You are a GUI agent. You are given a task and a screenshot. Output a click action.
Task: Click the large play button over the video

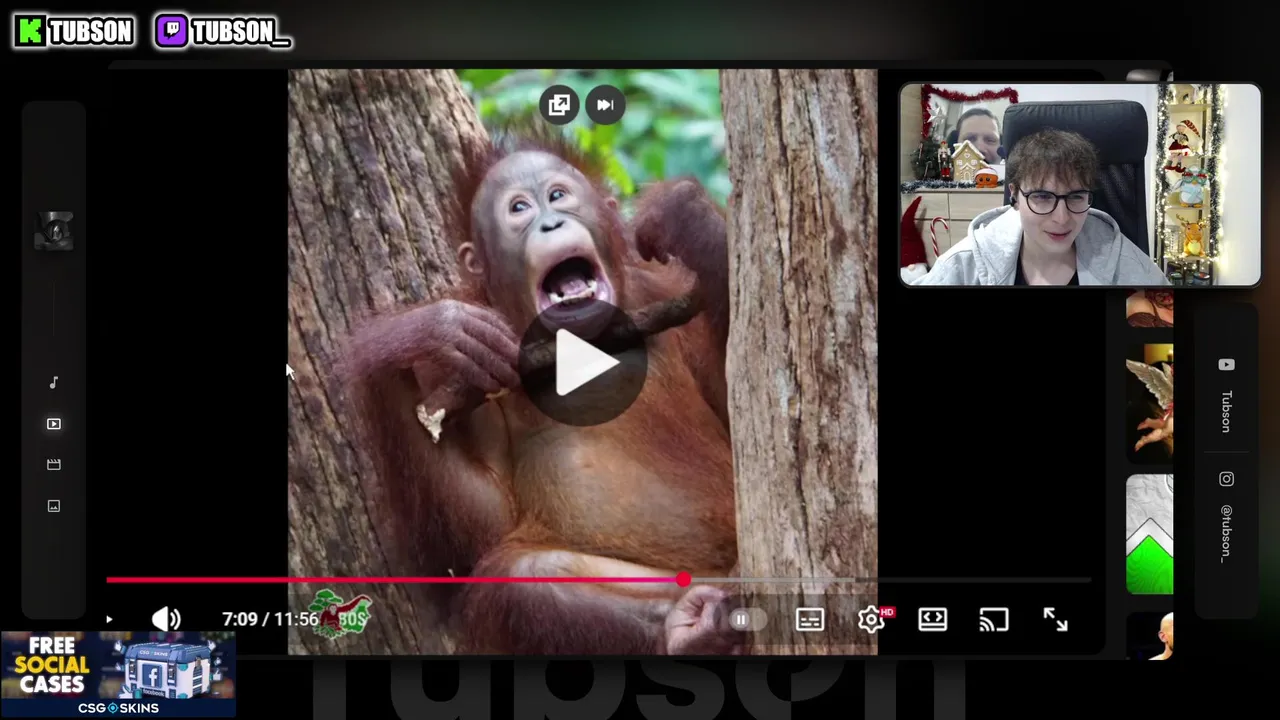coord(583,363)
